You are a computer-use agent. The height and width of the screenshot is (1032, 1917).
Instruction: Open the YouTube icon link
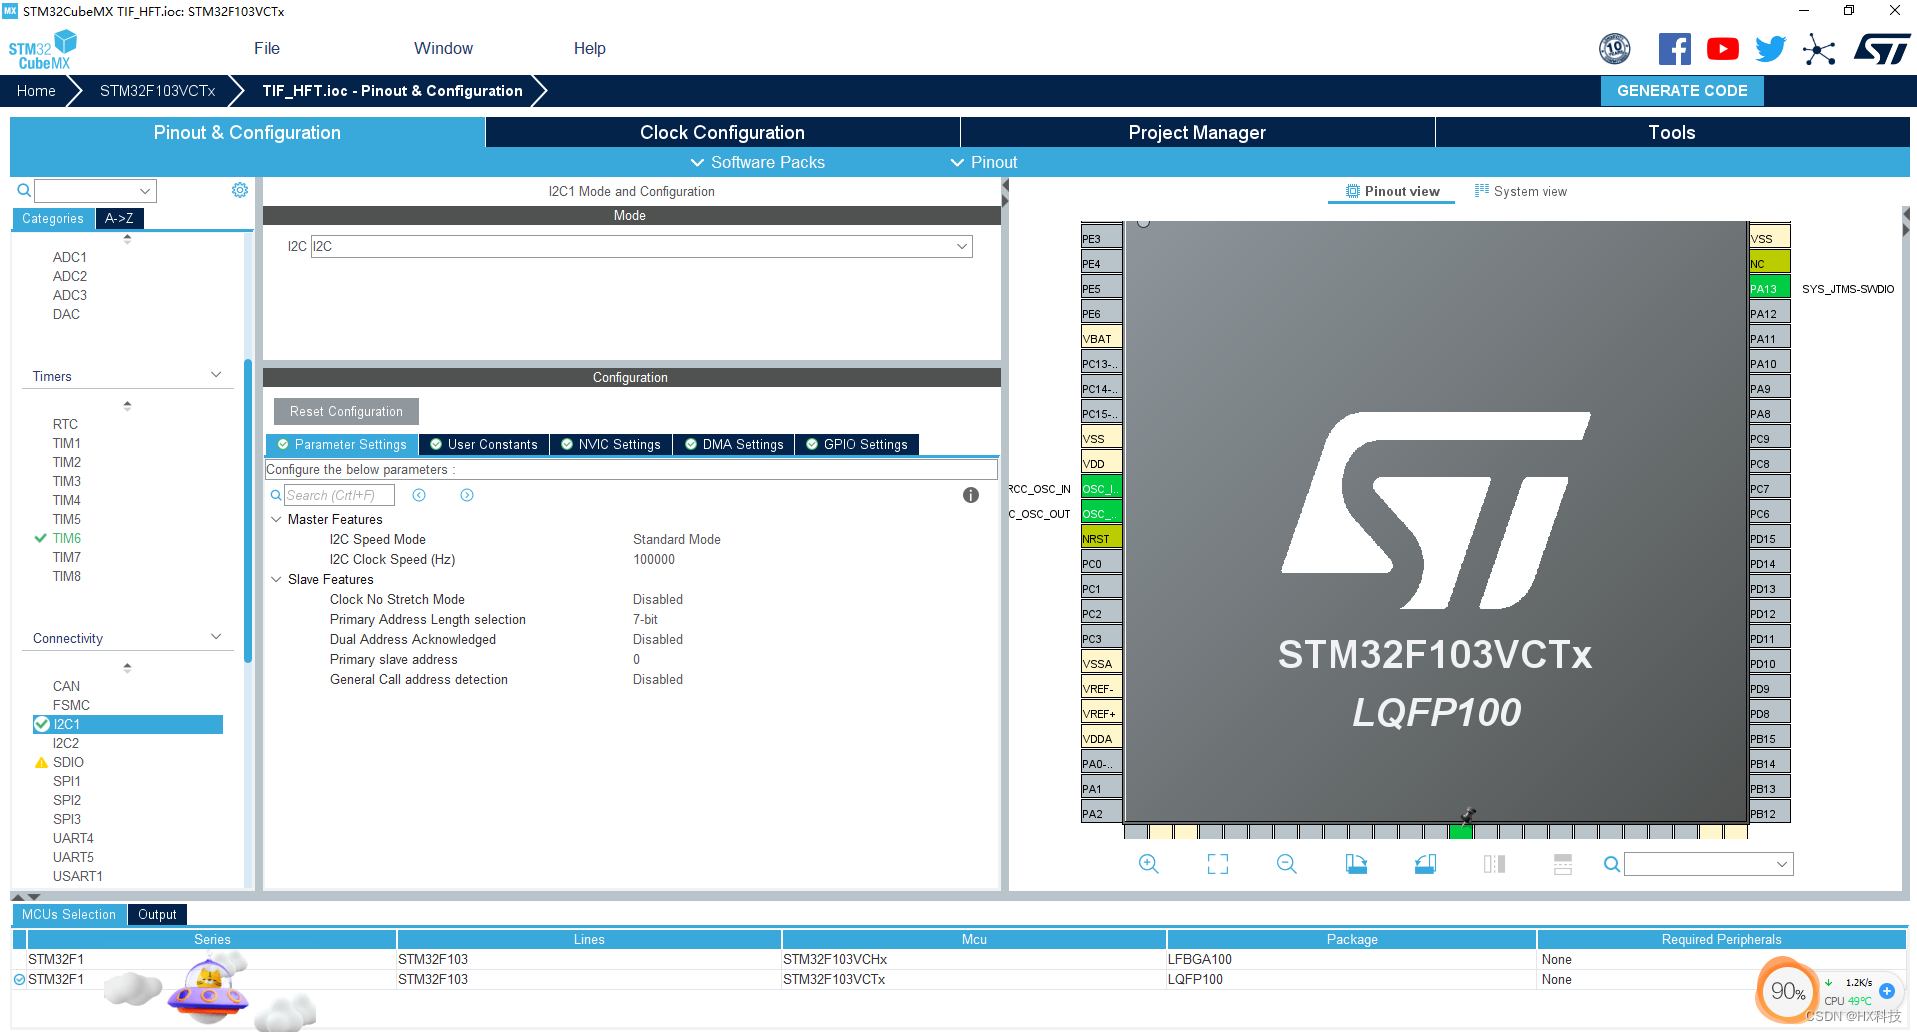click(x=1722, y=48)
